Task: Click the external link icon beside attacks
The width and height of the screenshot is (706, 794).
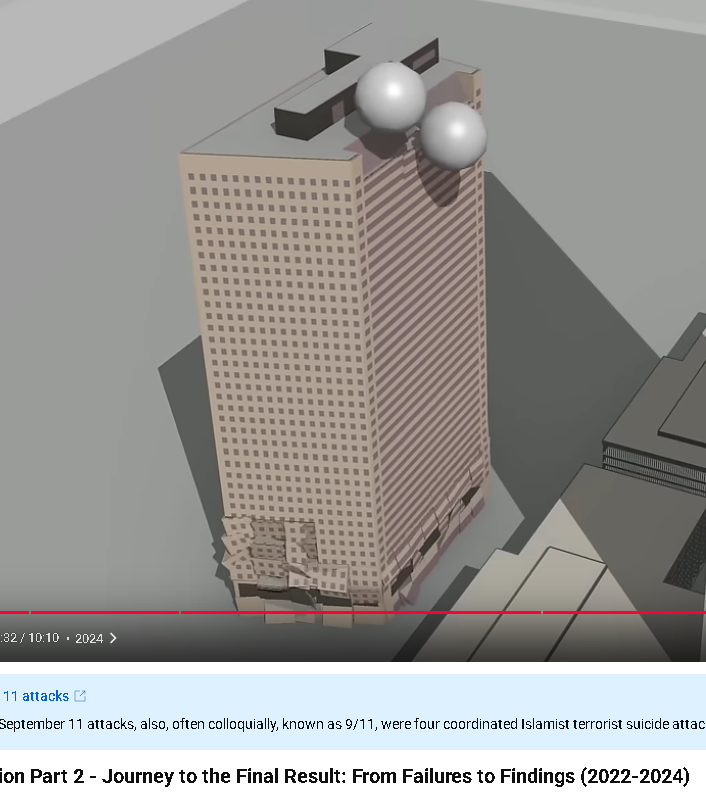Action: pyautogui.click(x=80, y=696)
